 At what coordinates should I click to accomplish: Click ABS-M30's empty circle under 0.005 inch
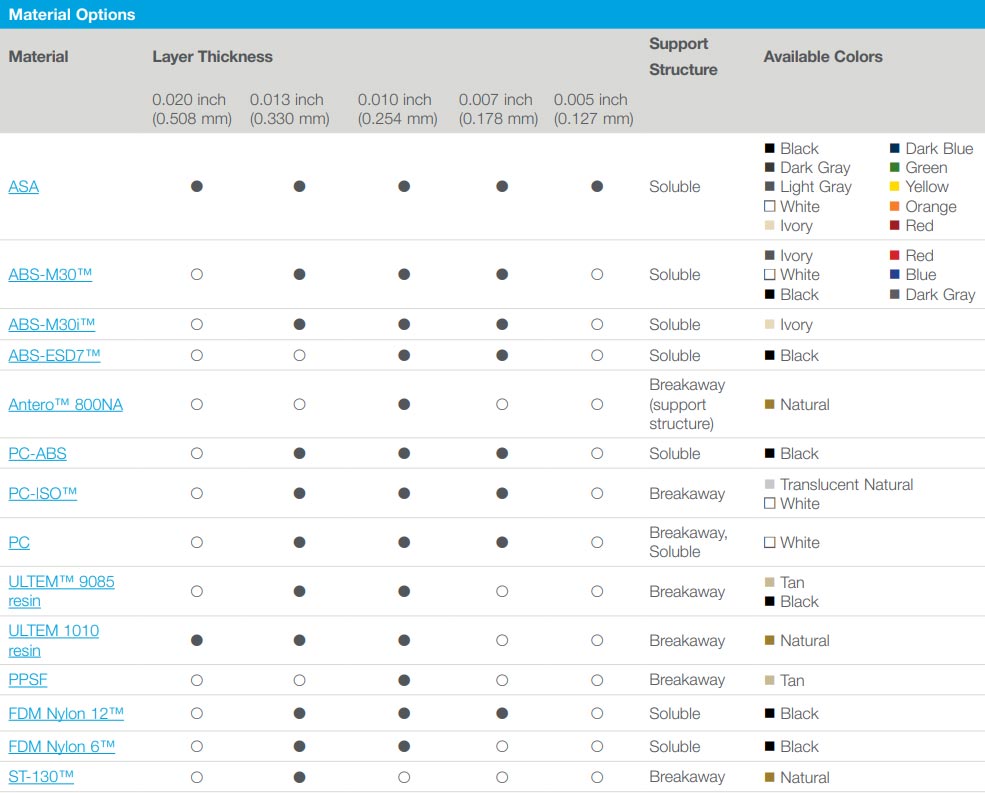pyautogui.click(x=597, y=275)
